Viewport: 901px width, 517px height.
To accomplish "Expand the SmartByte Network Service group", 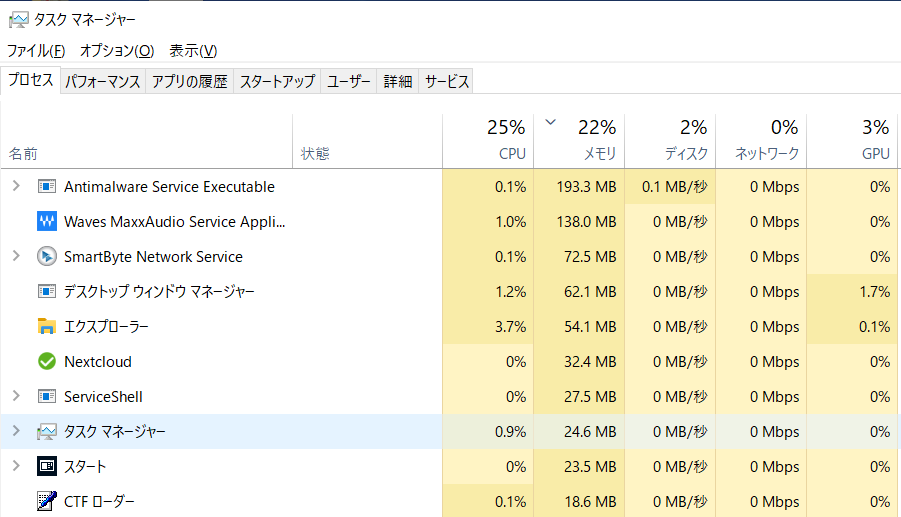I will tap(16, 256).
